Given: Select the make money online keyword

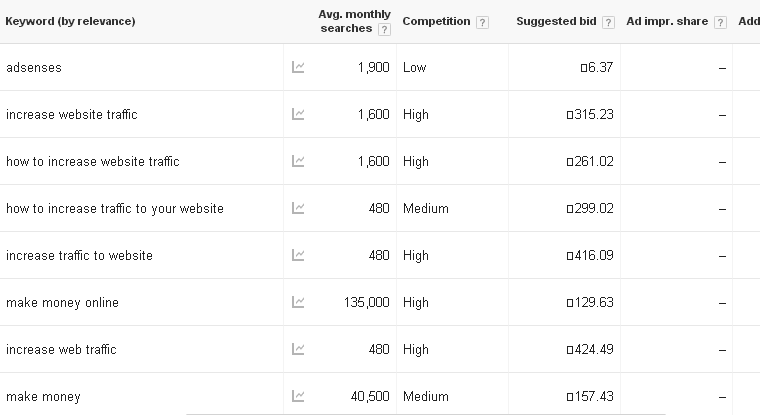Looking at the screenshot, I should pos(62,303).
